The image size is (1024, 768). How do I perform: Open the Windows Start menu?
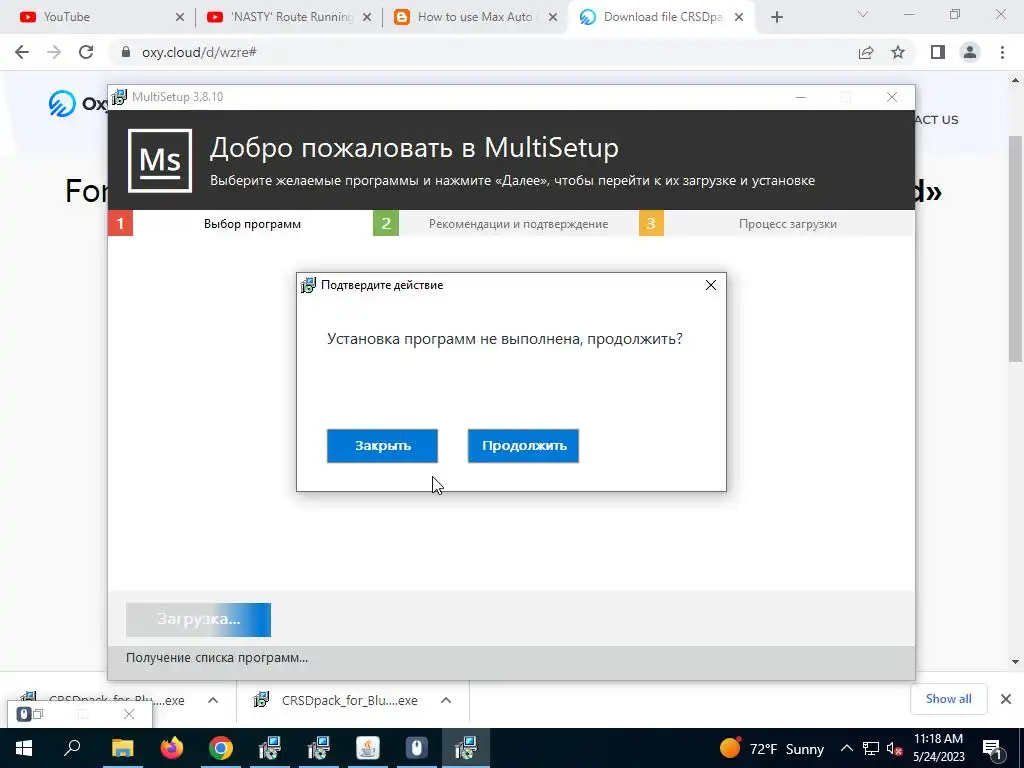click(24, 748)
